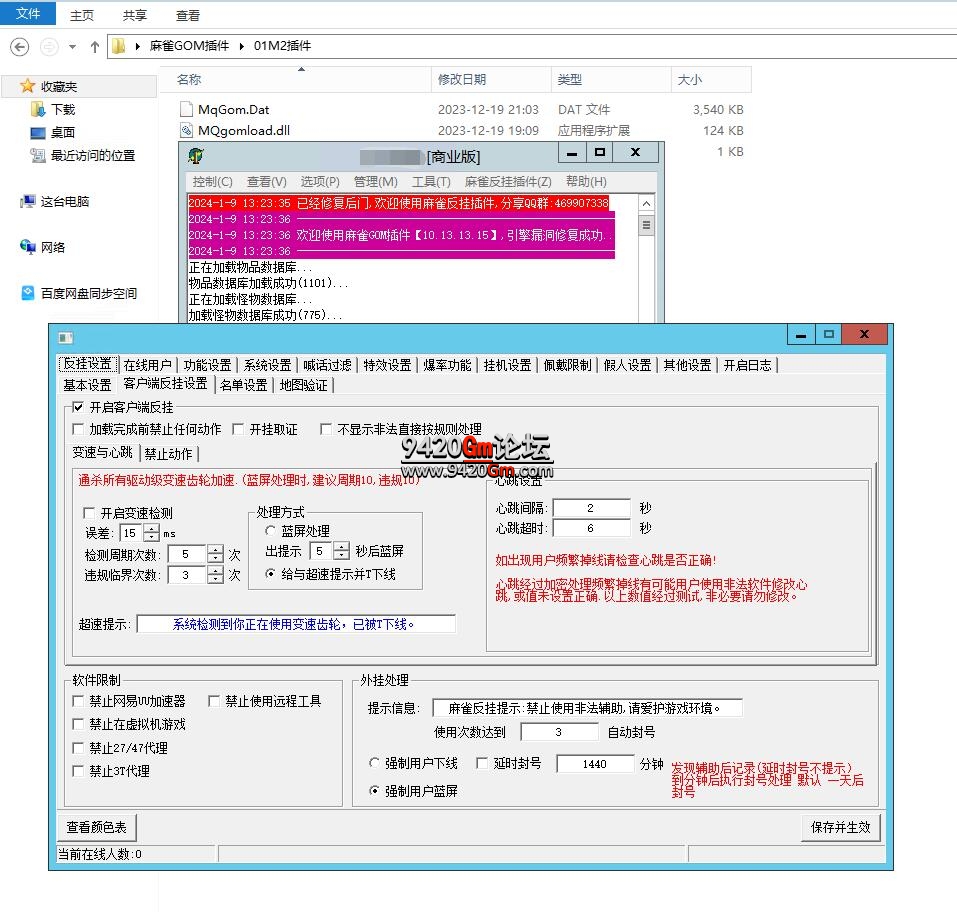The height and width of the screenshot is (912, 957).
Task: Click the 违规临界次数 spinner arrows
Action: (x=215, y=575)
